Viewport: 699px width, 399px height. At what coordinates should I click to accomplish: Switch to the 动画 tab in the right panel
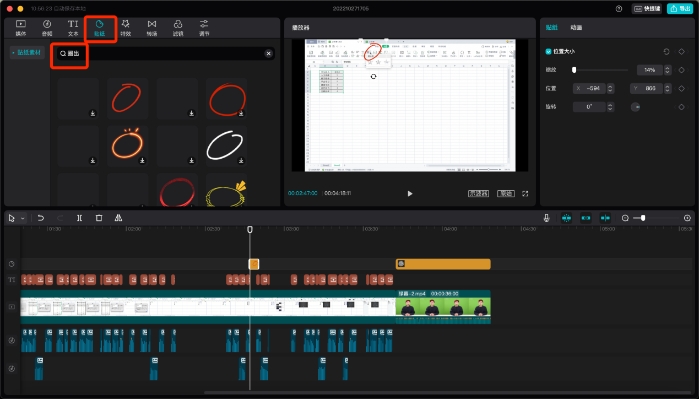(576, 28)
